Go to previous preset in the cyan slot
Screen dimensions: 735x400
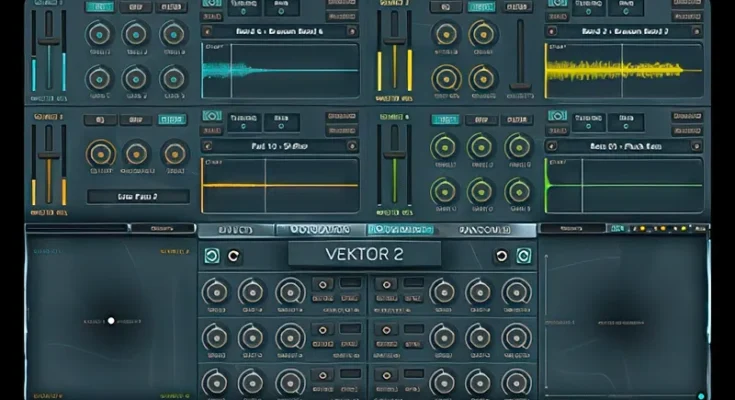207,31
